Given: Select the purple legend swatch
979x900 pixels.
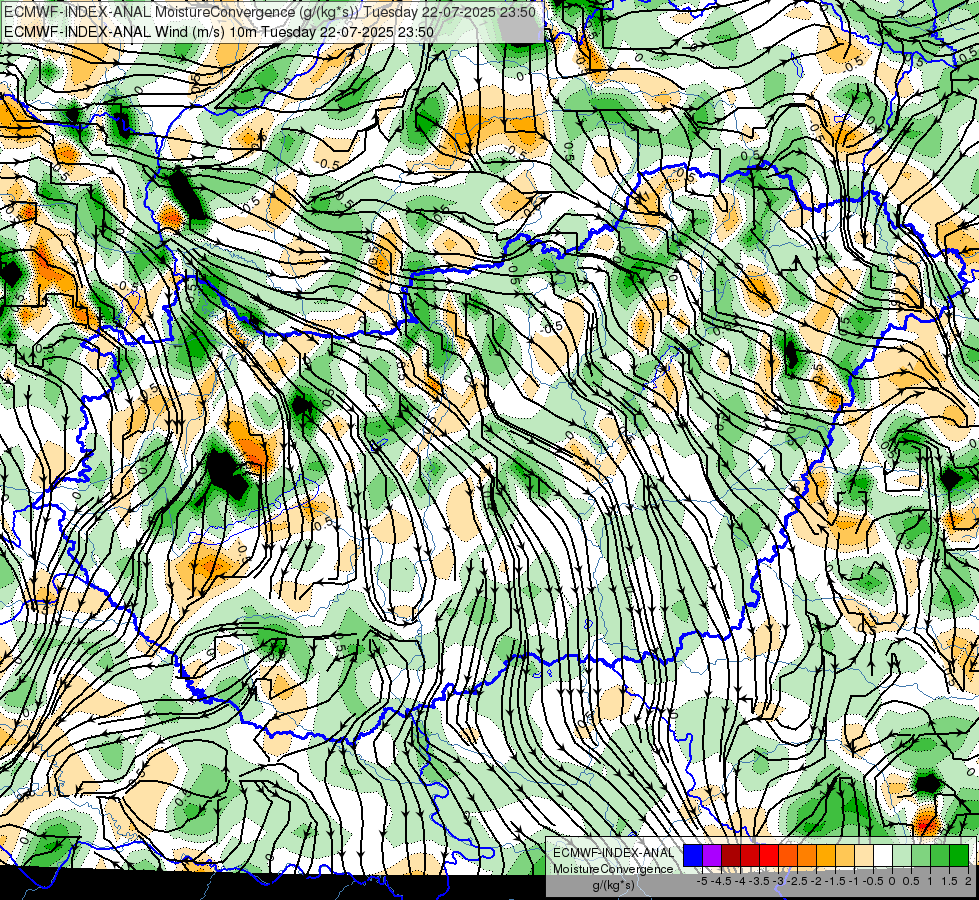Looking at the screenshot, I should (x=712, y=855).
